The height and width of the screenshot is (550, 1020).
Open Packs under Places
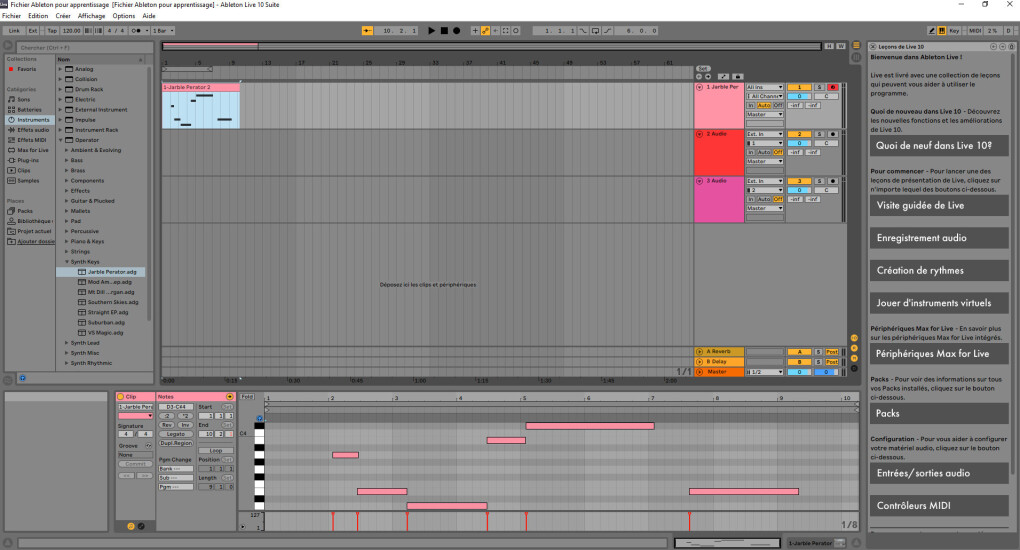coord(25,211)
